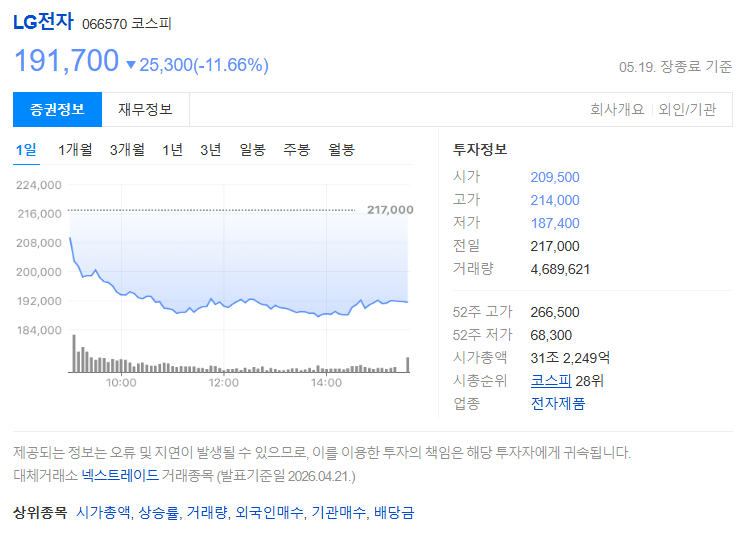Open the 넥스트레이드 link

coord(120,475)
